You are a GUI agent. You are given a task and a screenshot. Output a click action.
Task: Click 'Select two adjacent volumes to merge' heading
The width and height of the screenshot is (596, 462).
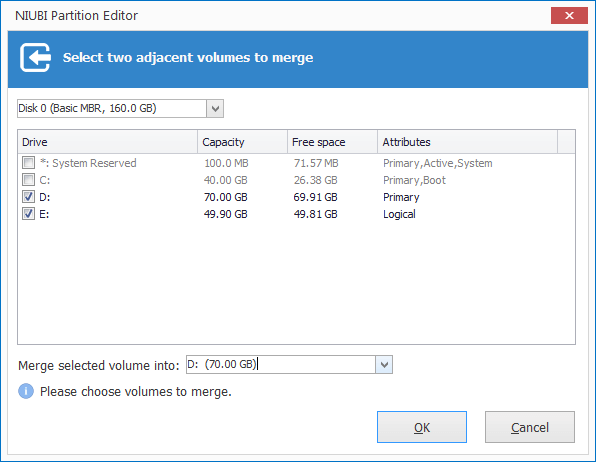coord(188,57)
